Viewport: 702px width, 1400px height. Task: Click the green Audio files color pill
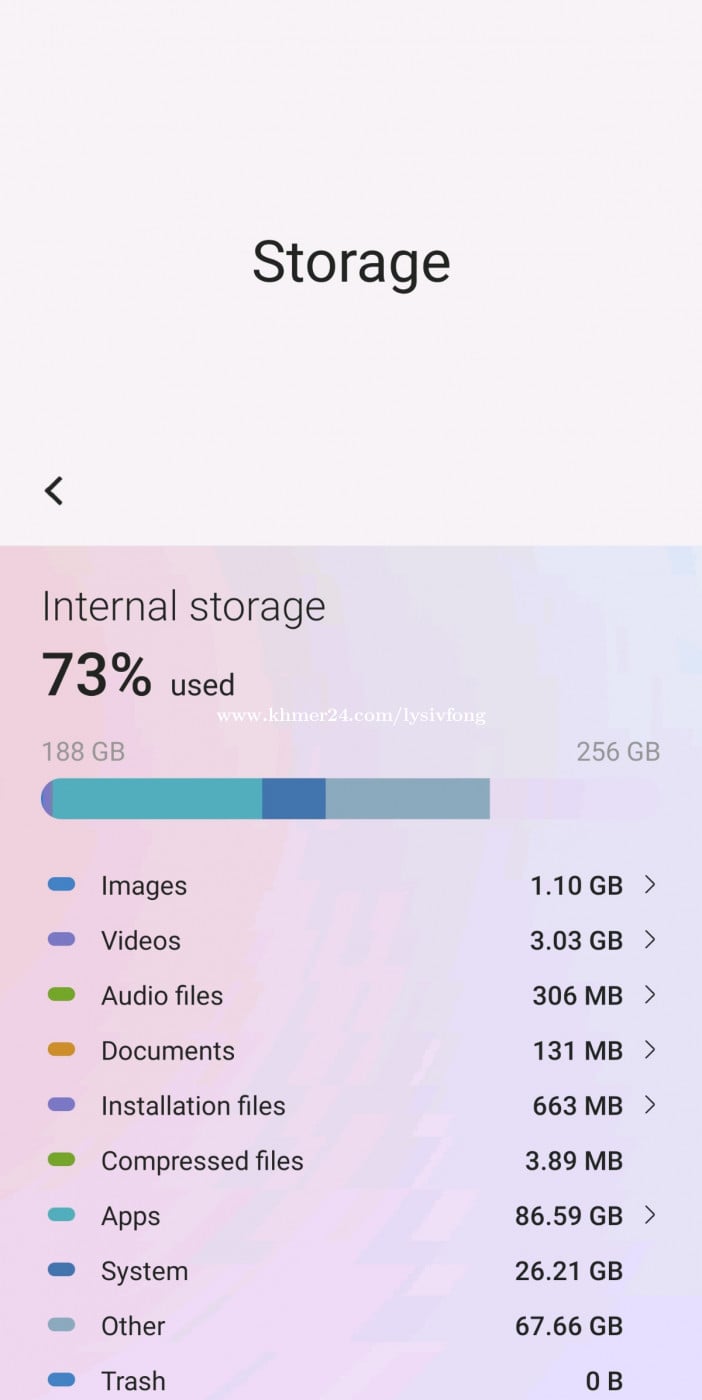pos(62,995)
